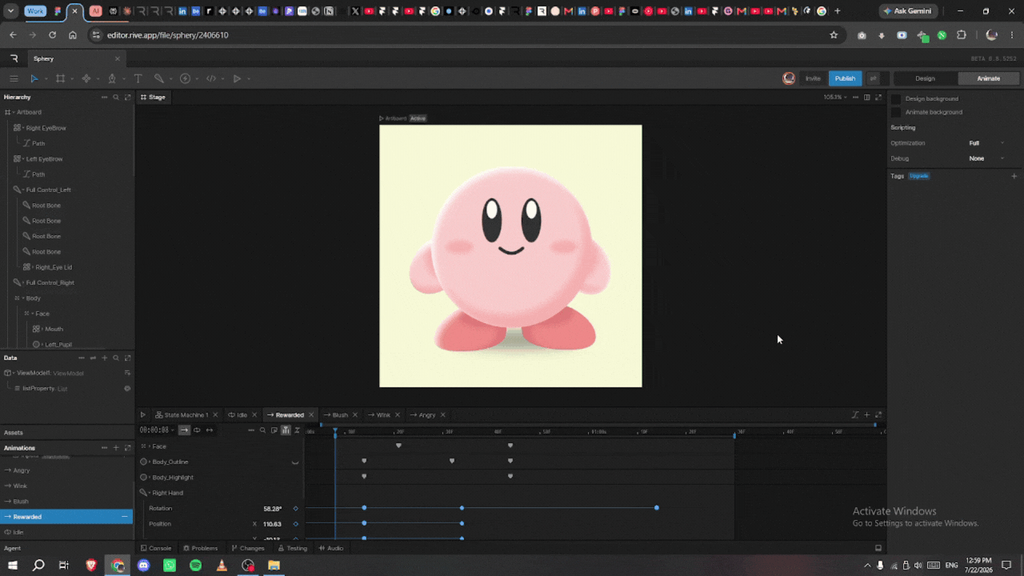1024x576 pixels.
Task: Open the Debug dropdown
Action: click(987, 159)
